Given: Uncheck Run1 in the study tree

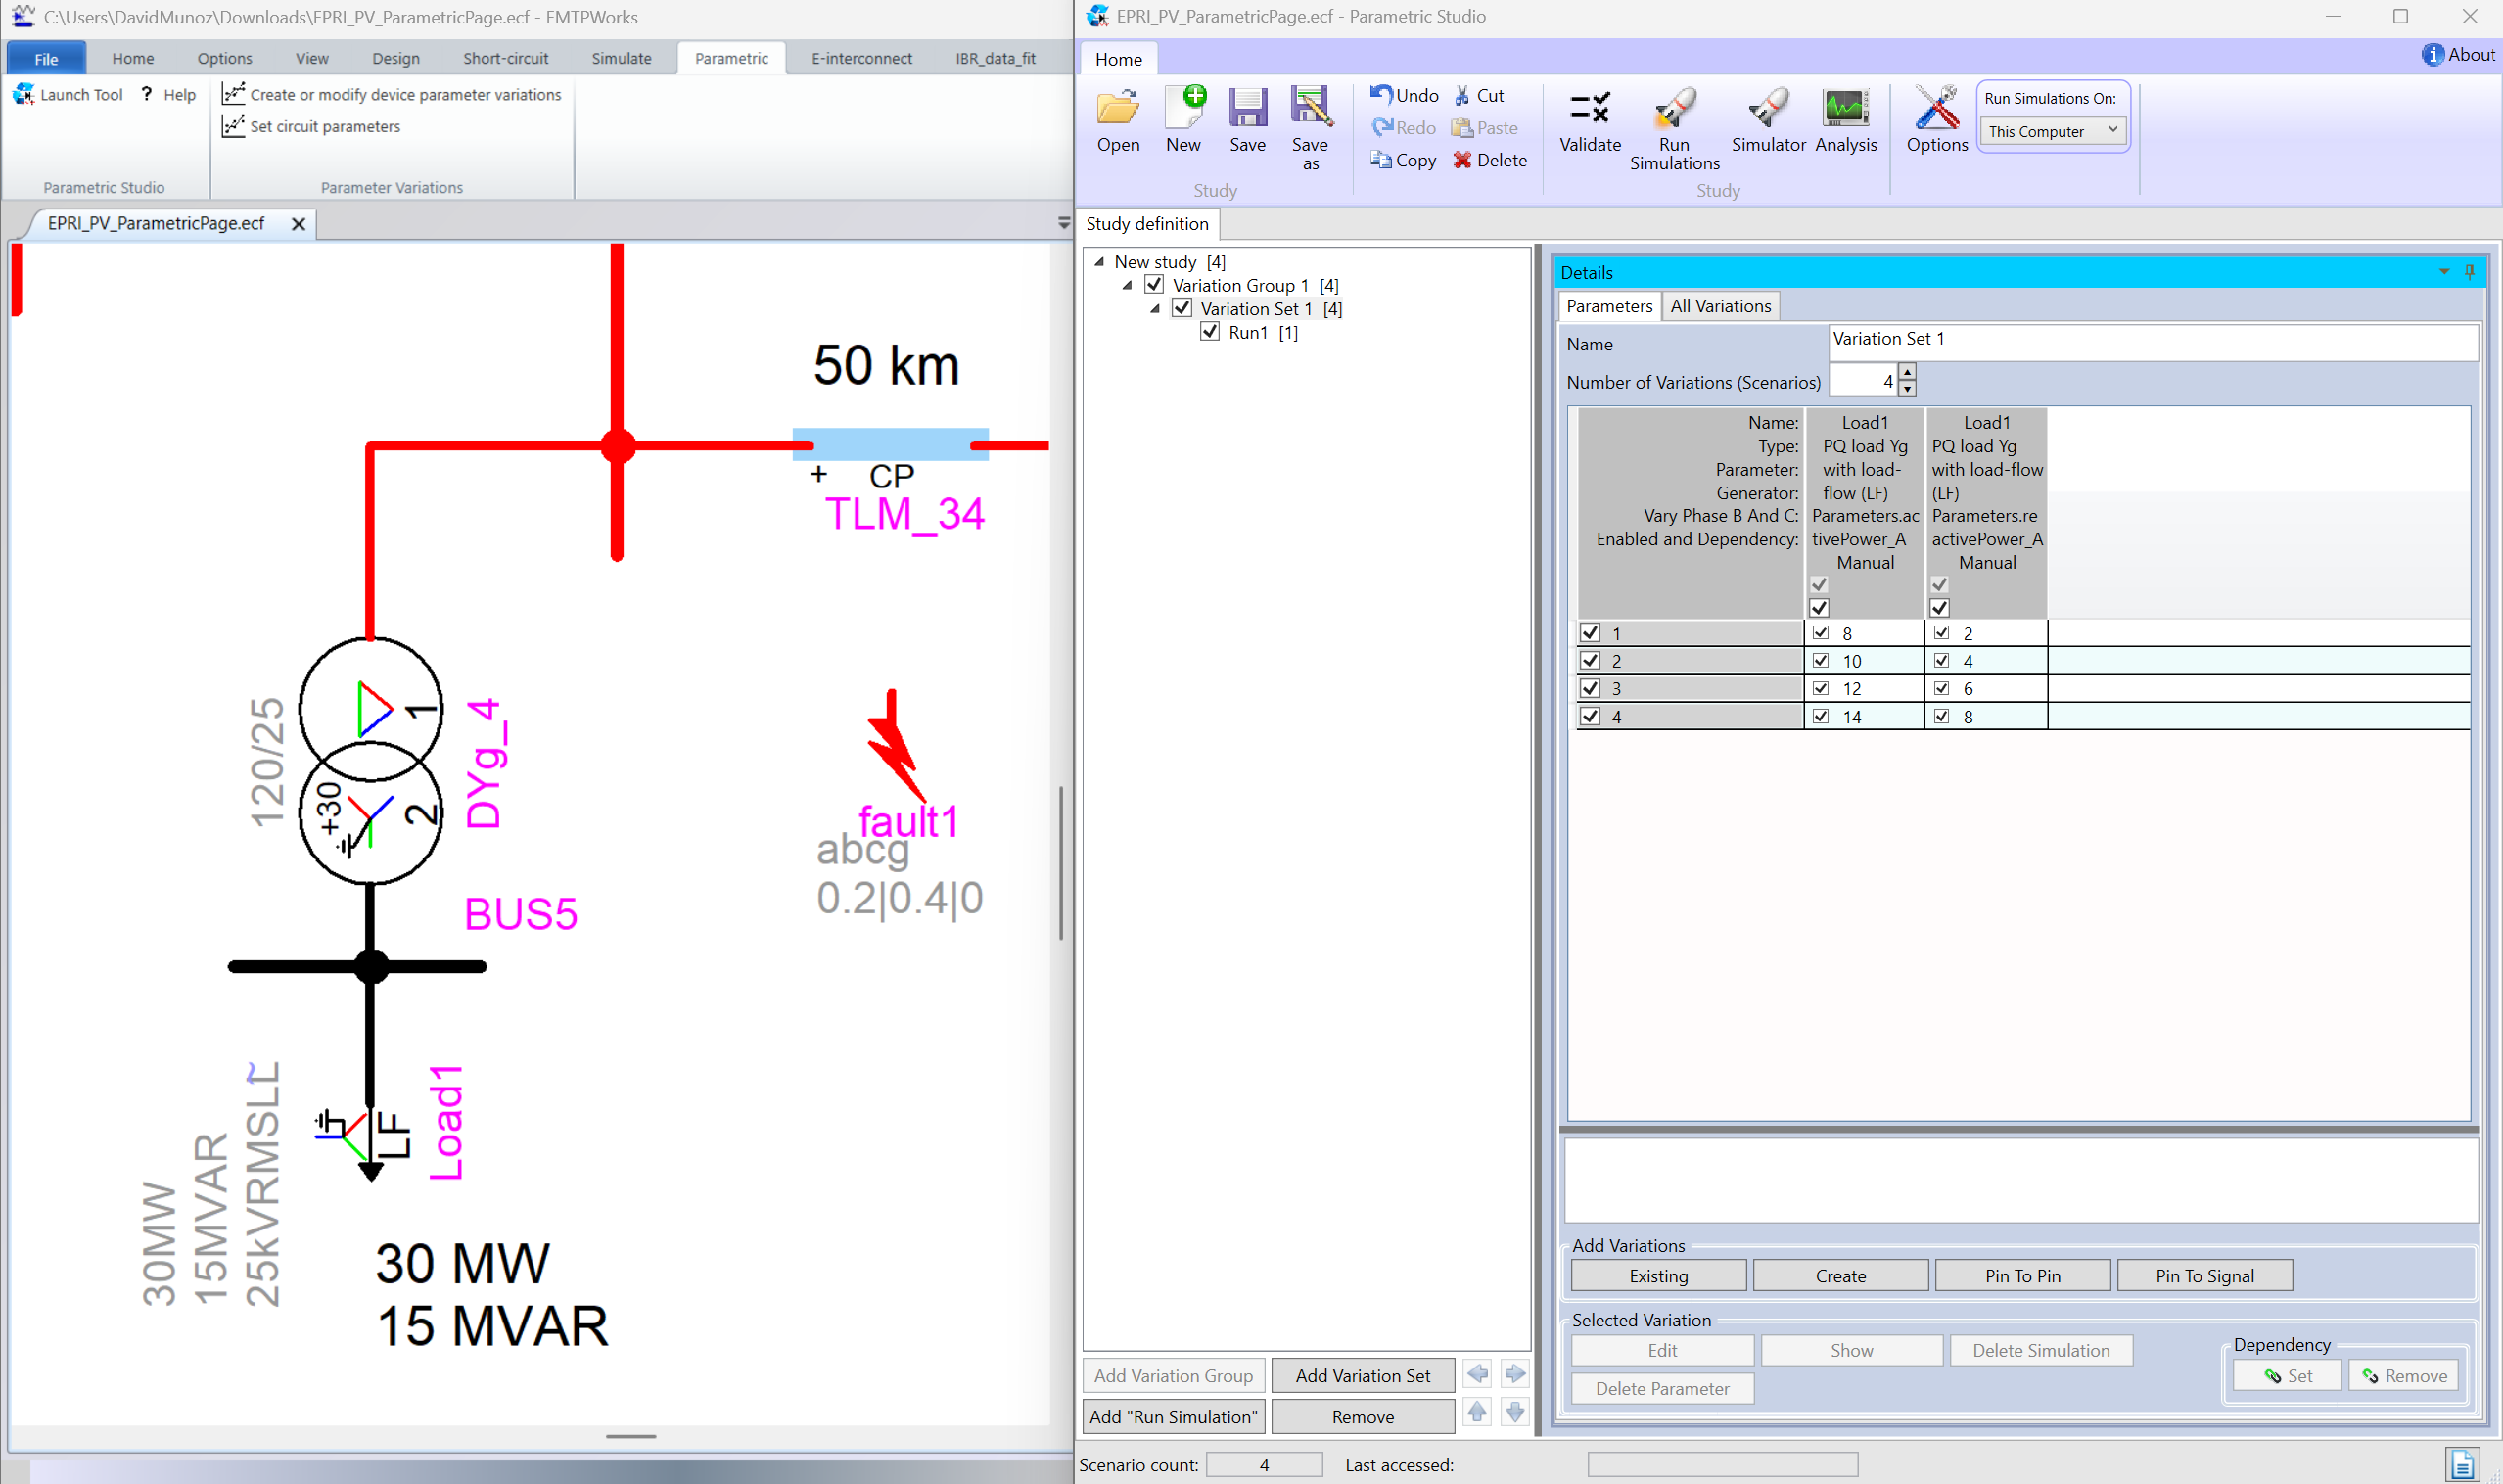Looking at the screenshot, I should coord(1210,331).
